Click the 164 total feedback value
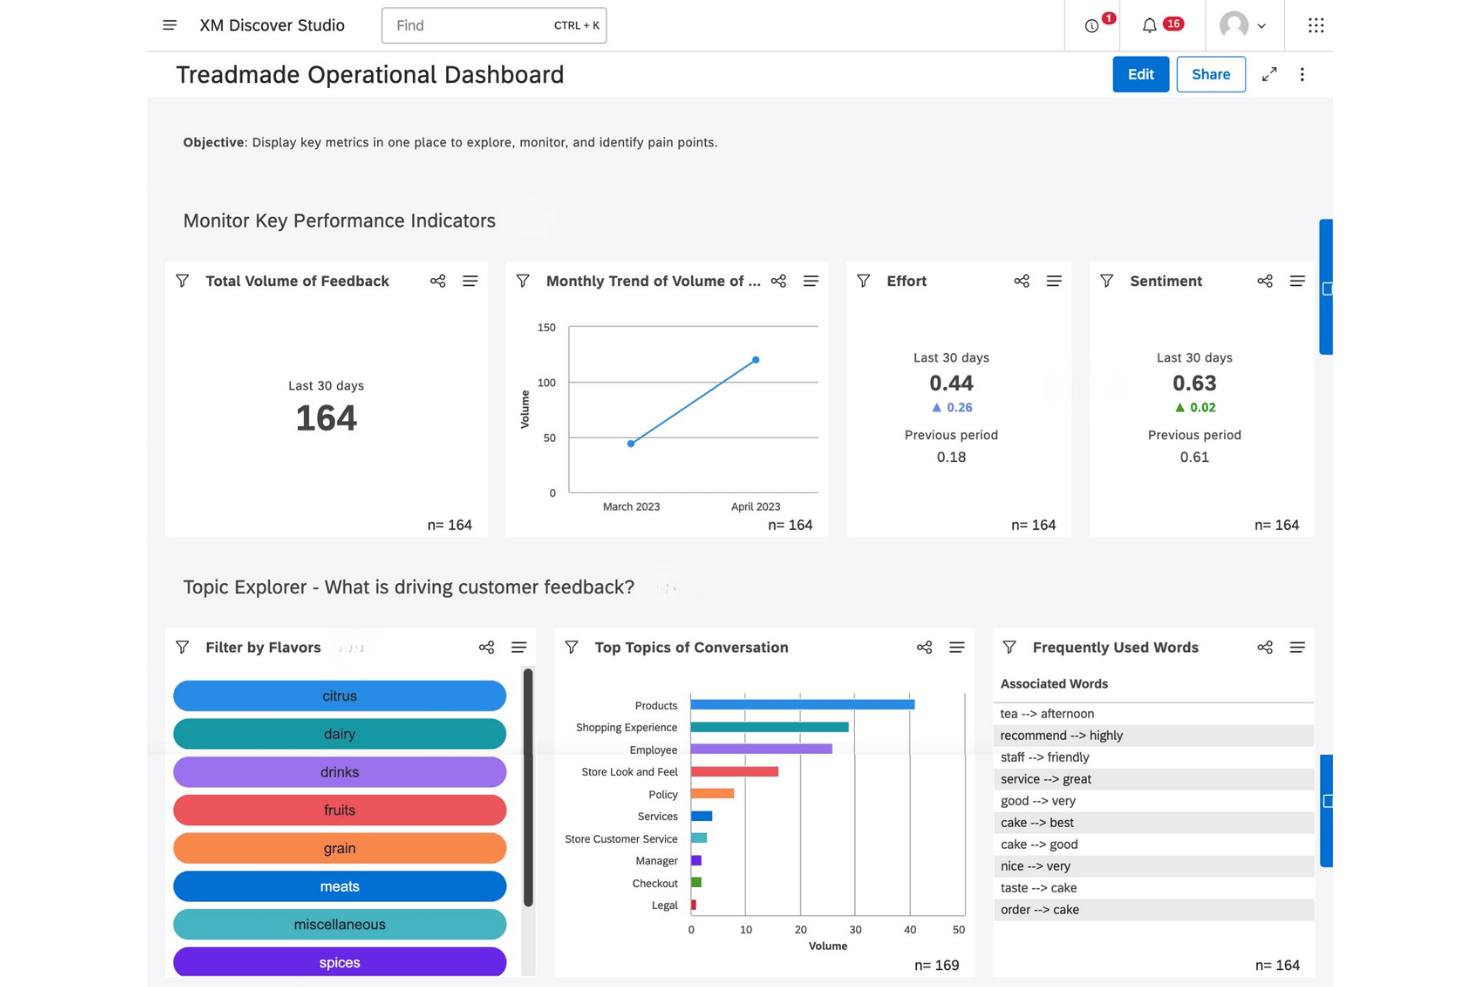This screenshot has width=1480, height=987. (x=326, y=418)
